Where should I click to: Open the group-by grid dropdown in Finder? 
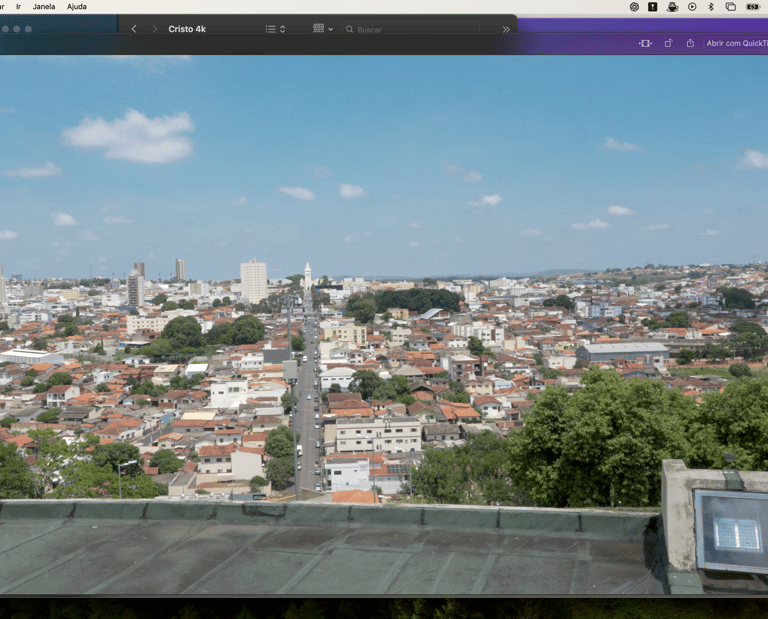323,28
